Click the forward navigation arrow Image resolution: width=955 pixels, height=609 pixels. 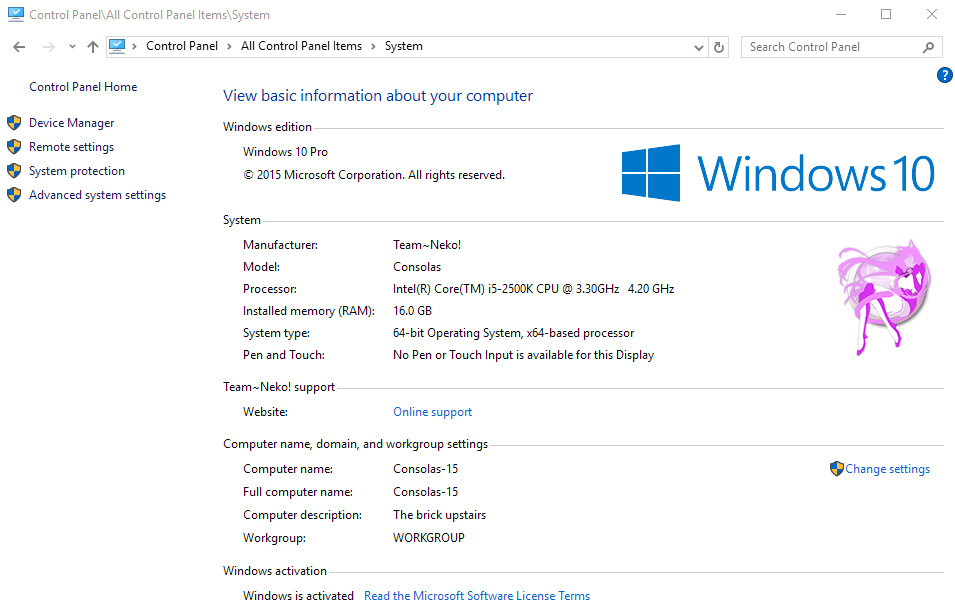tap(49, 47)
